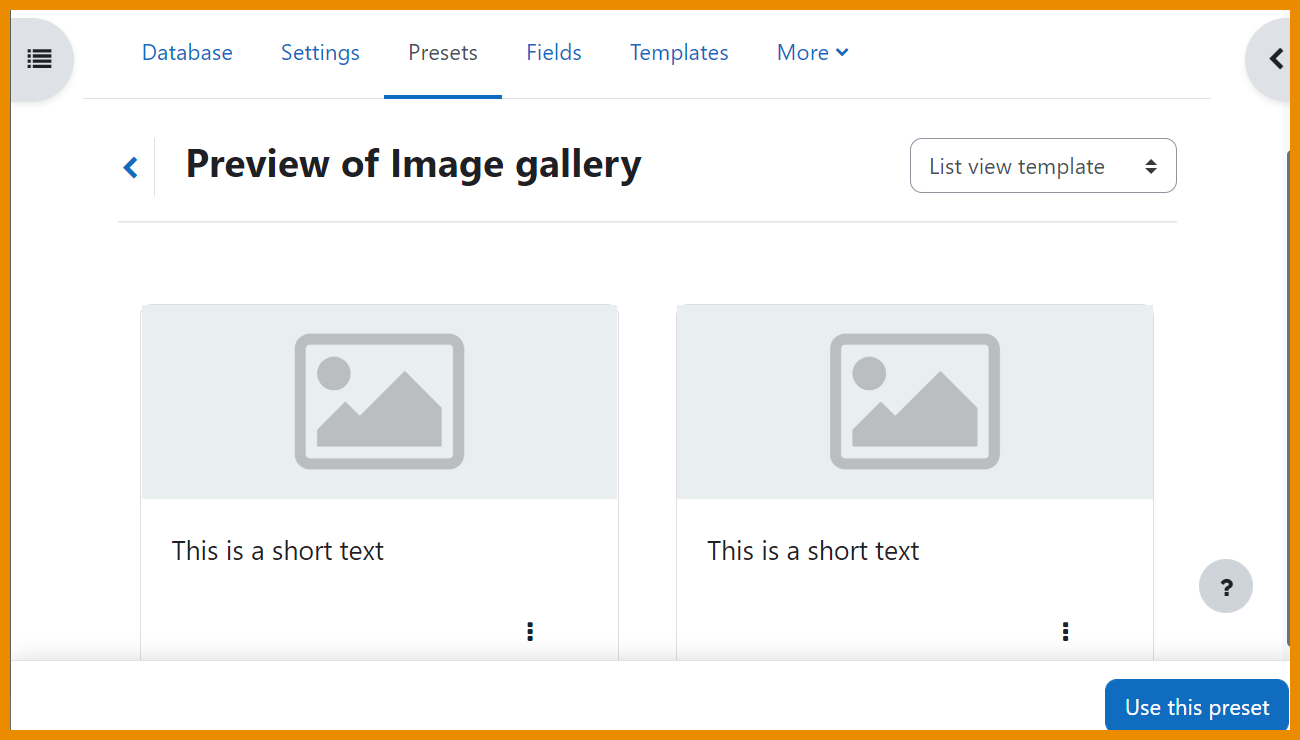
Task: Click the Preview of Image gallery heading
Action: click(x=413, y=165)
